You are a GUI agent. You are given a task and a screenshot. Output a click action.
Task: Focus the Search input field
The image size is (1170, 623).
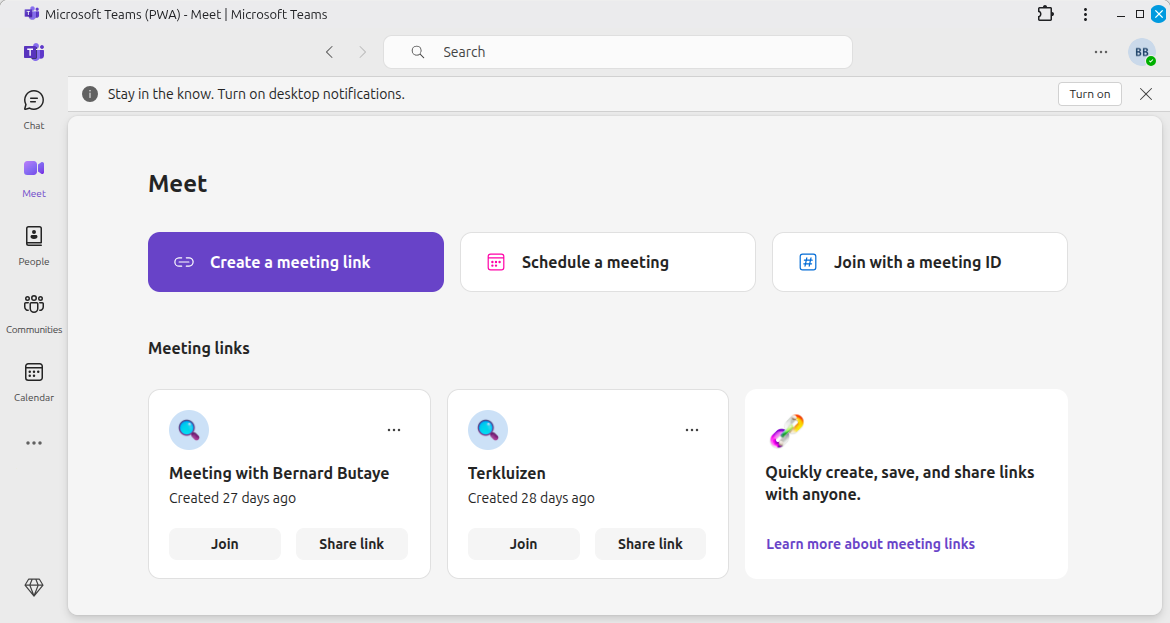coord(618,51)
